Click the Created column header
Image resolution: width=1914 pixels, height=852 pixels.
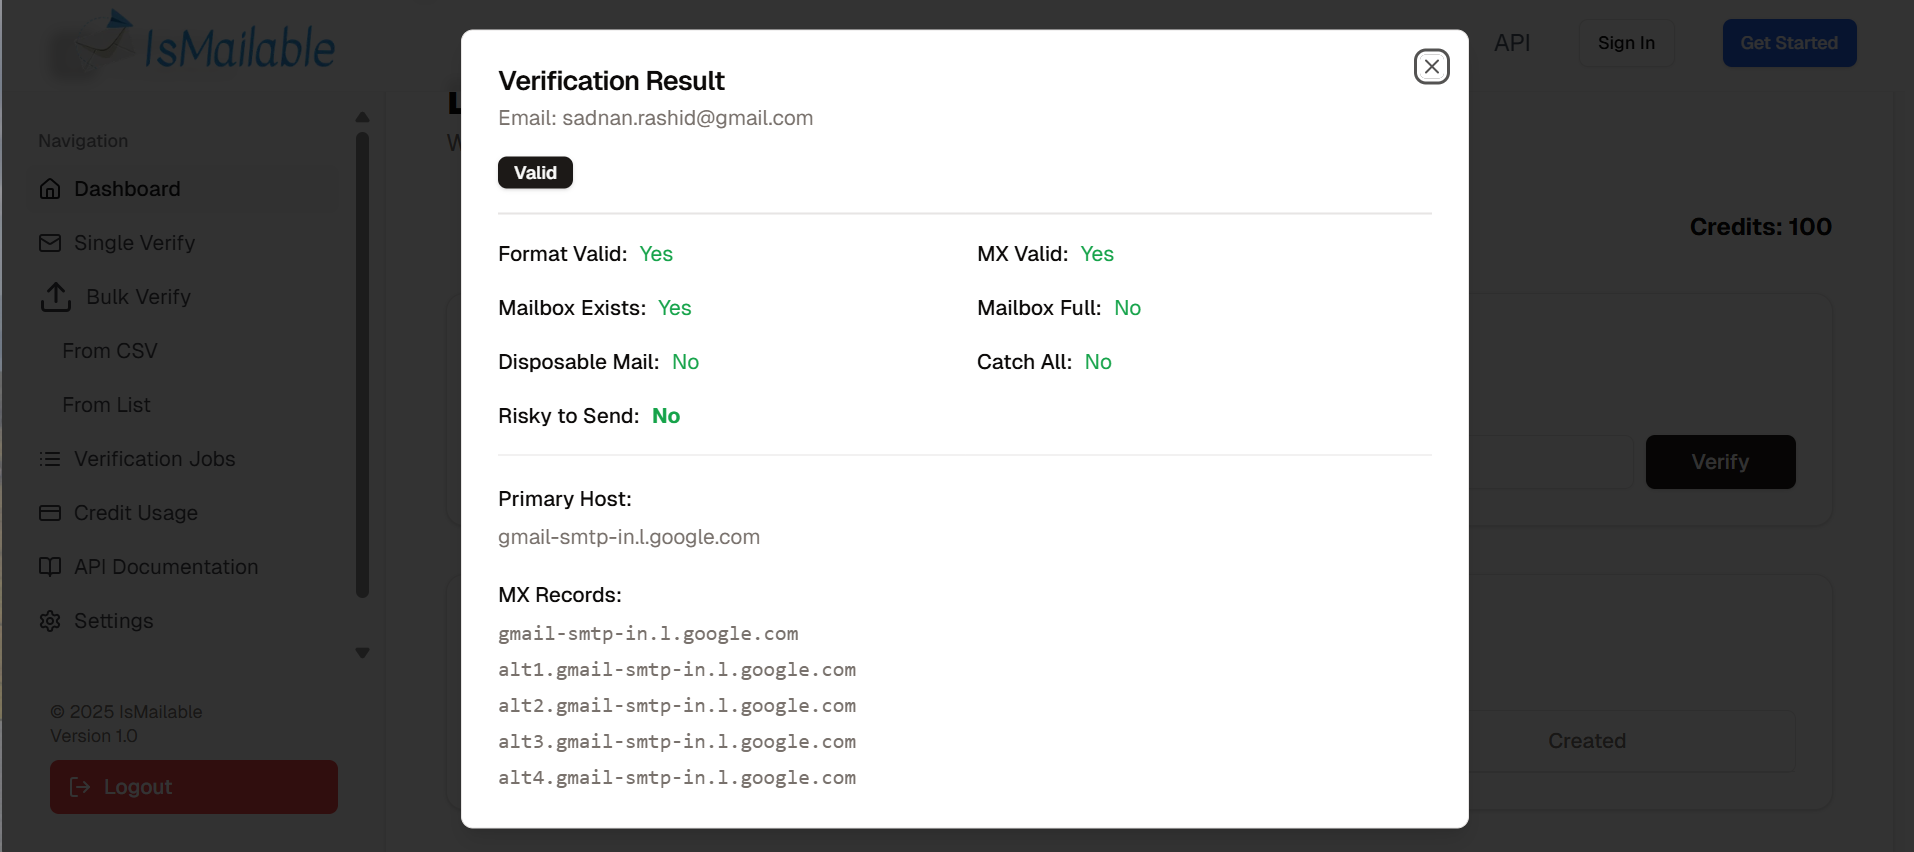[x=1587, y=741]
